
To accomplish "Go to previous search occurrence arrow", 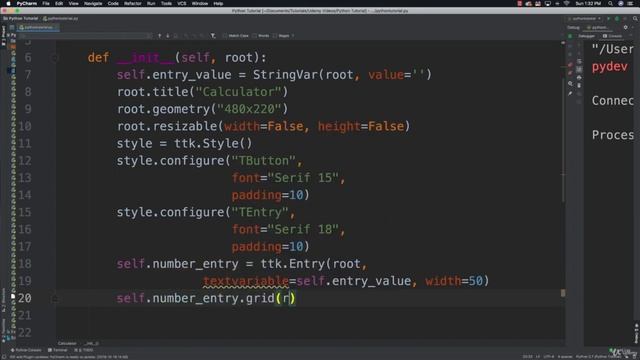I will pos(160,36).
